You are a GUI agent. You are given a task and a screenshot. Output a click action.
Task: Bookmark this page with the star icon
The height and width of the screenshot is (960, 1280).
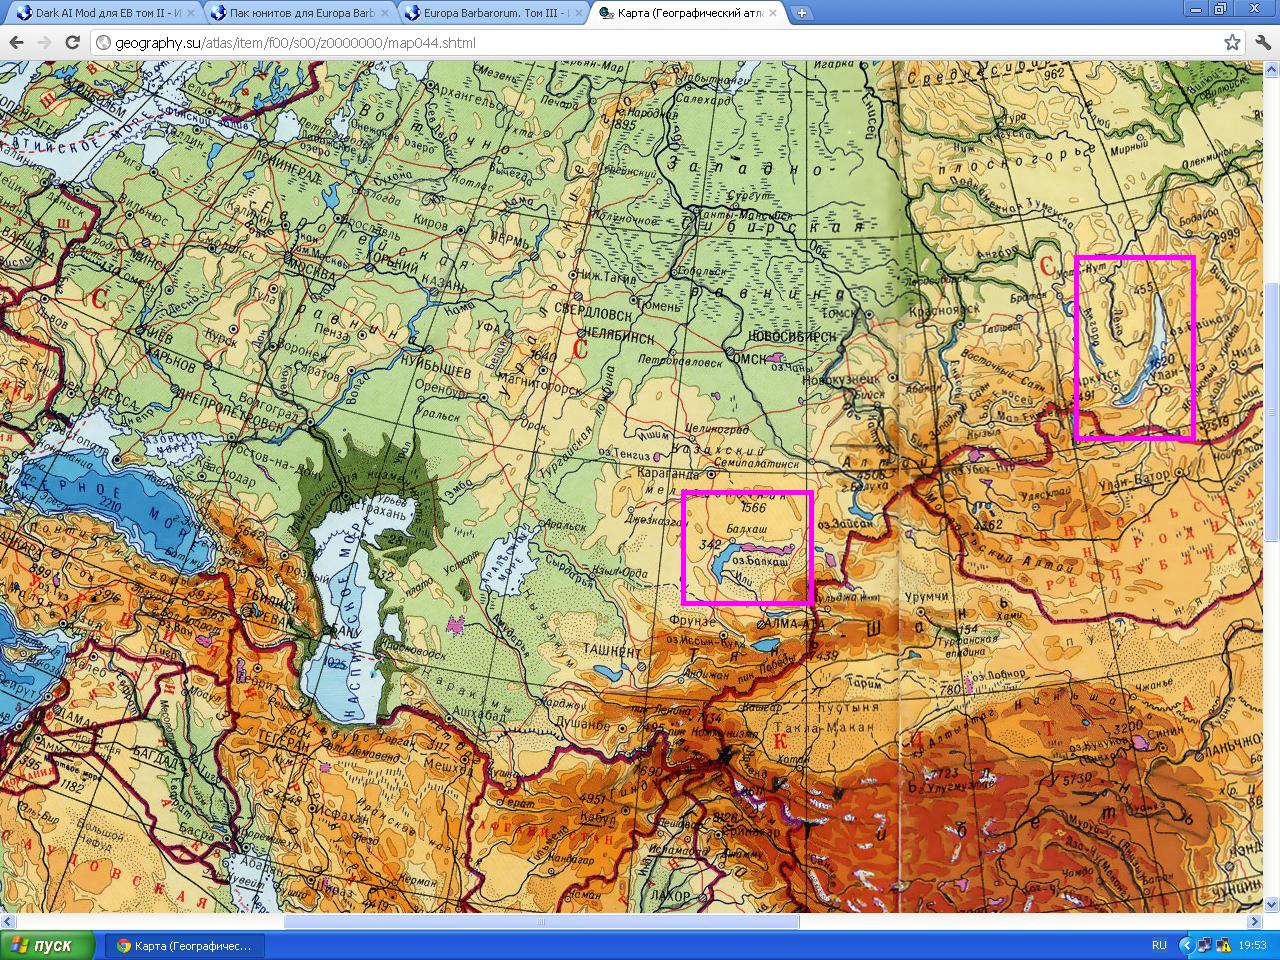[1232, 43]
